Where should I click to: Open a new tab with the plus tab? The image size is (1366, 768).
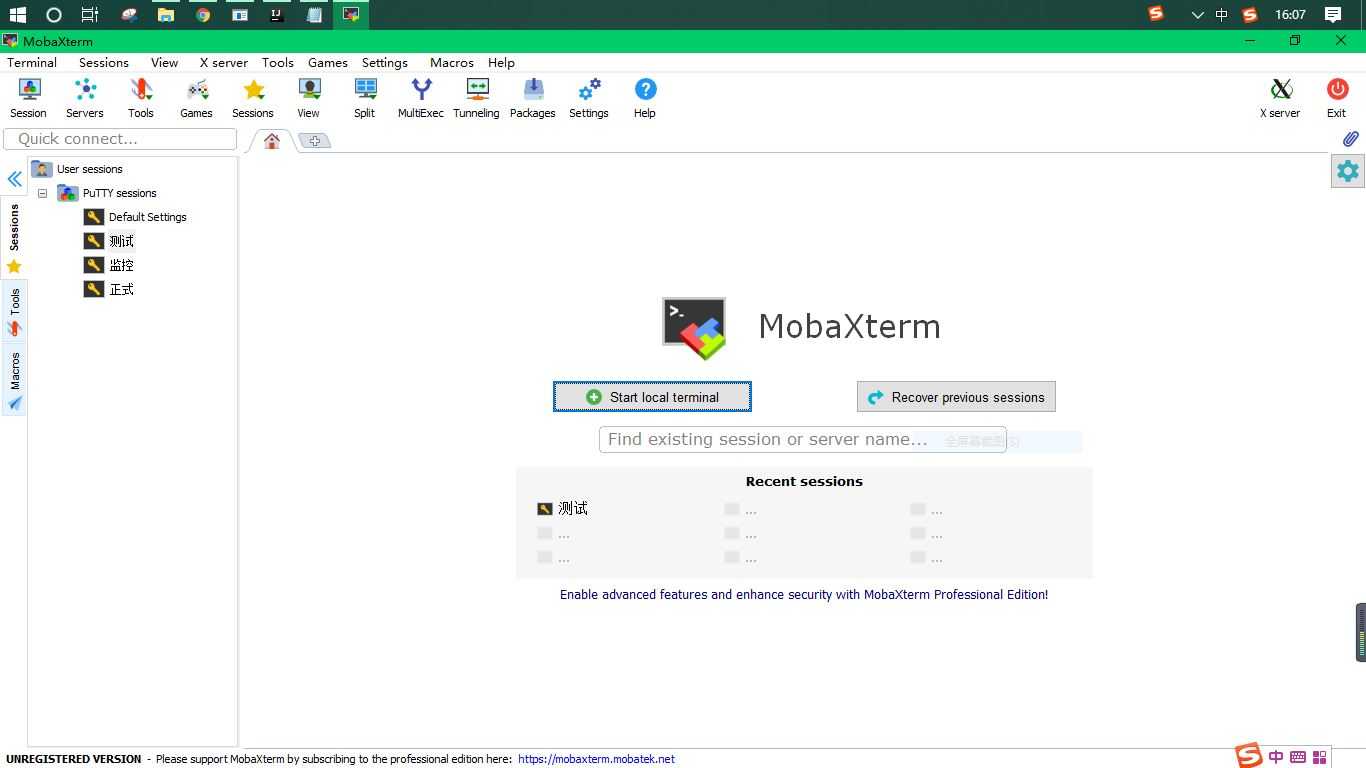[314, 141]
